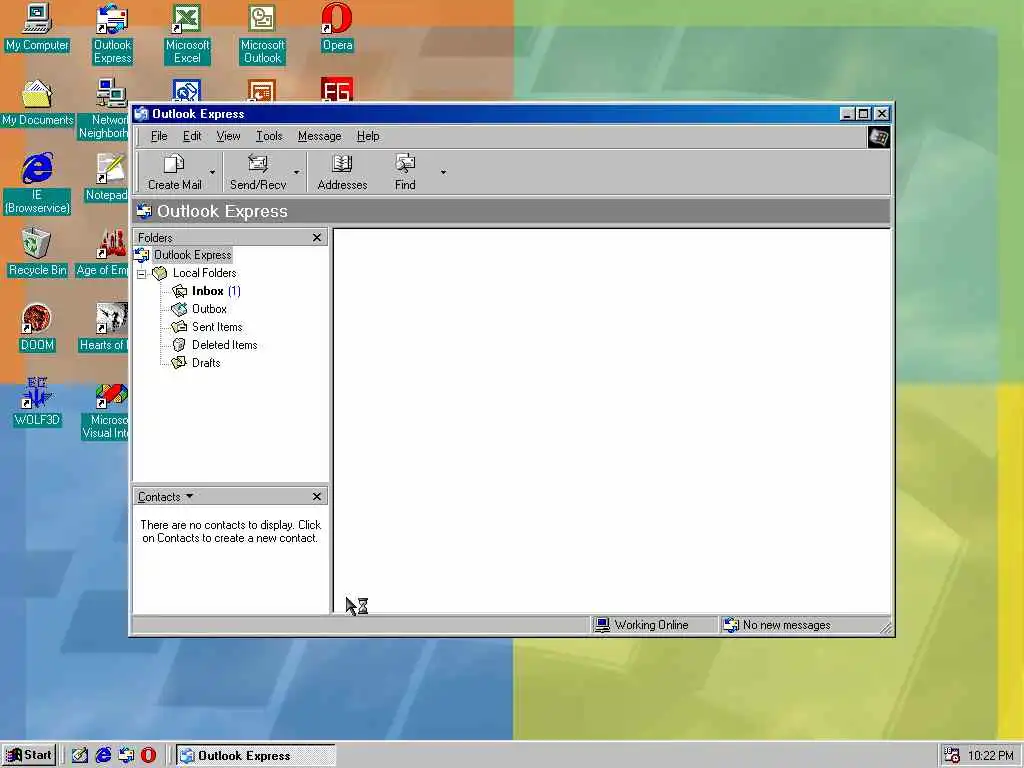The width and height of the screenshot is (1024, 768).
Task: Open the Edit menu
Action: point(192,136)
